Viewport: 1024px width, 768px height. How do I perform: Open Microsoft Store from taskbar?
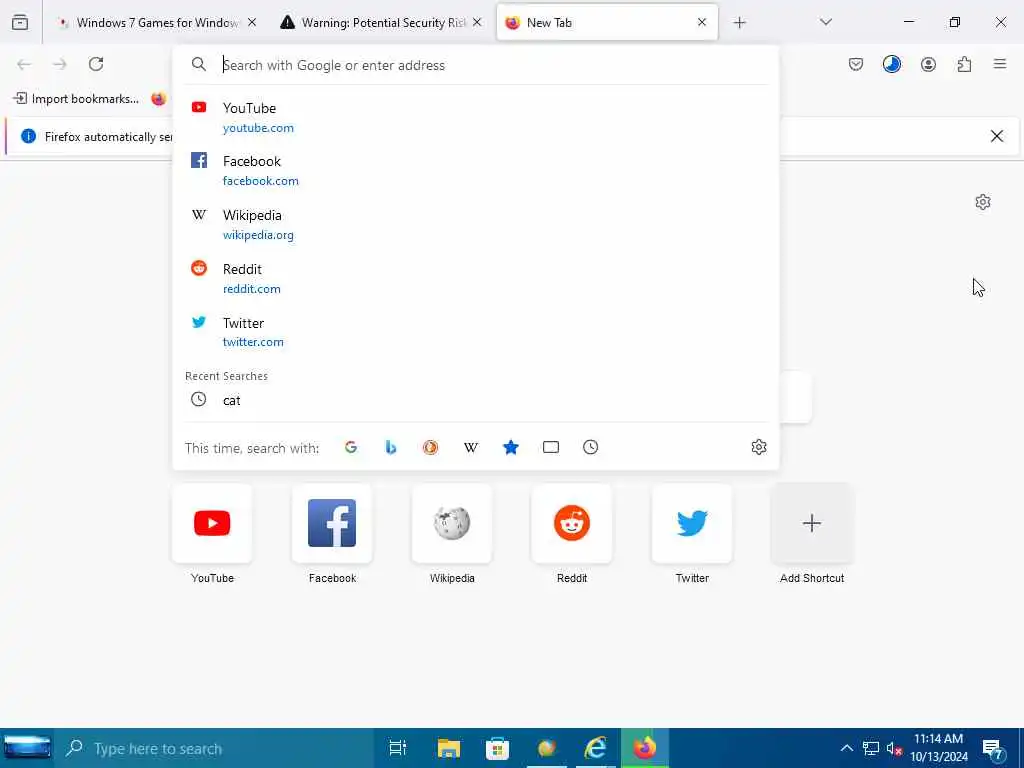click(497, 748)
